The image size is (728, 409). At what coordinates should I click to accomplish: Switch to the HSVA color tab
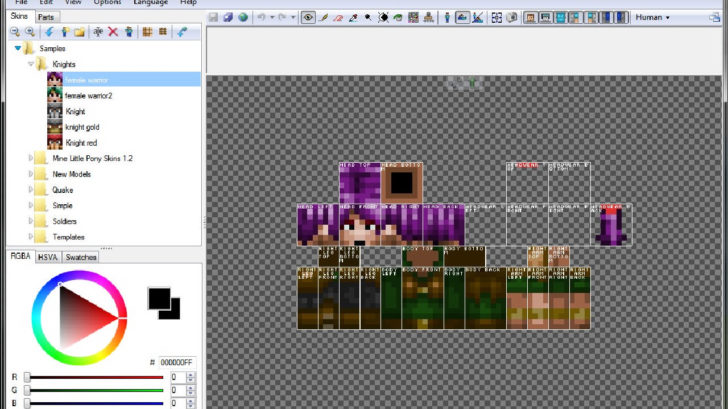pyautogui.click(x=48, y=257)
